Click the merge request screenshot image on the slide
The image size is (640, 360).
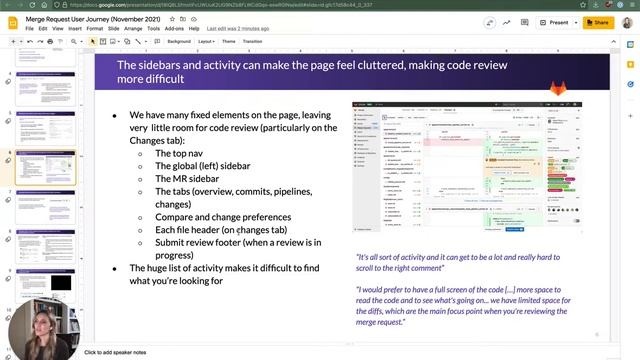click(467, 167)
